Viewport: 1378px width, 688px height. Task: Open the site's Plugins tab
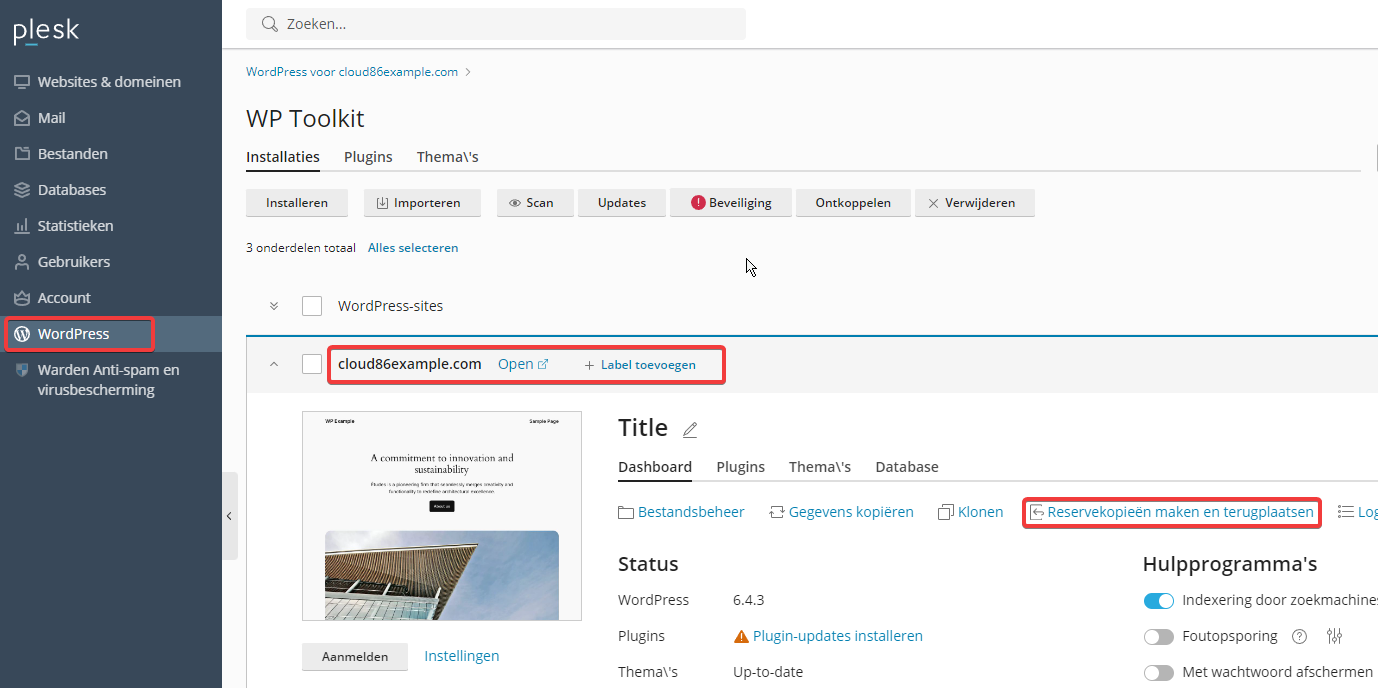pyautogui.click(x=741, y=467)
